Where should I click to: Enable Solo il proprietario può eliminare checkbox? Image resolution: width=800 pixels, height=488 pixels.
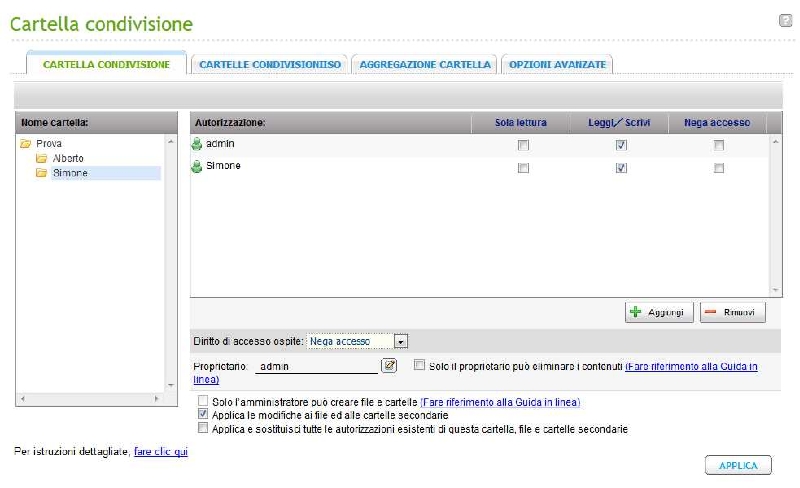tap(419, 366)
